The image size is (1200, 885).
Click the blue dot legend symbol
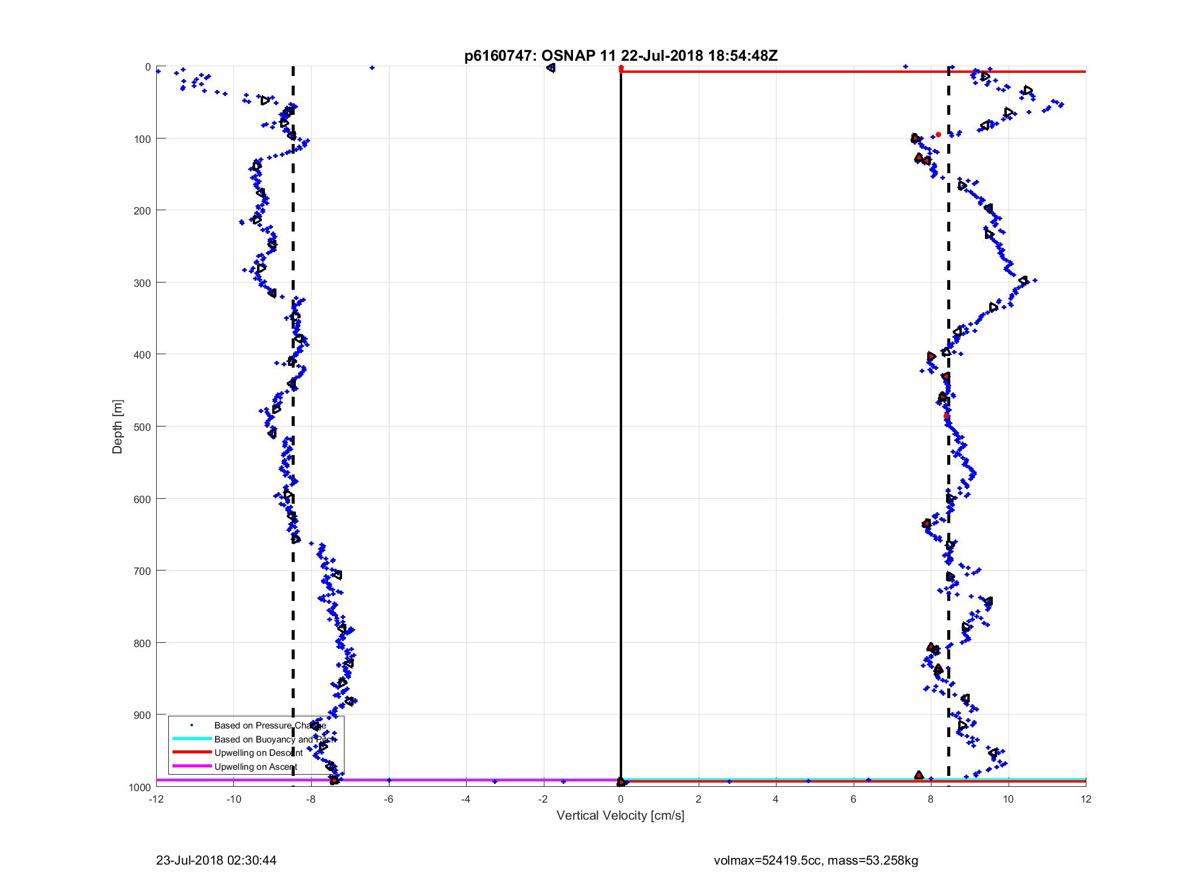pyautogui.click(x=191, y=725)
